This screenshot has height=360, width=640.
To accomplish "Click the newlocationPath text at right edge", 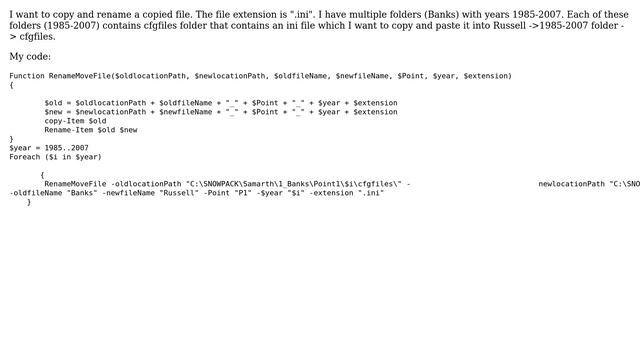I will tap(571, 184).
